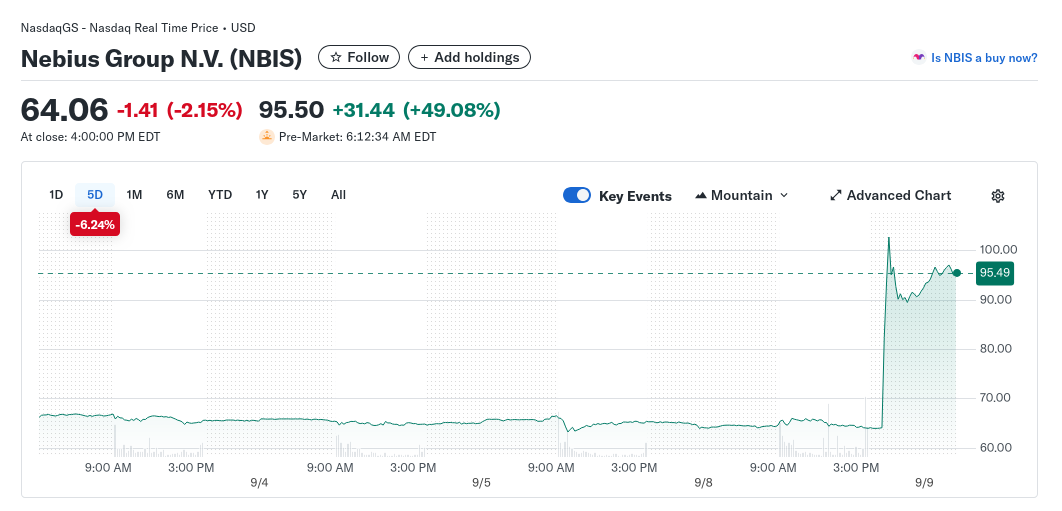Select the 1D time range tab
The image size is (1062, 511).
[x=56, y=195]
